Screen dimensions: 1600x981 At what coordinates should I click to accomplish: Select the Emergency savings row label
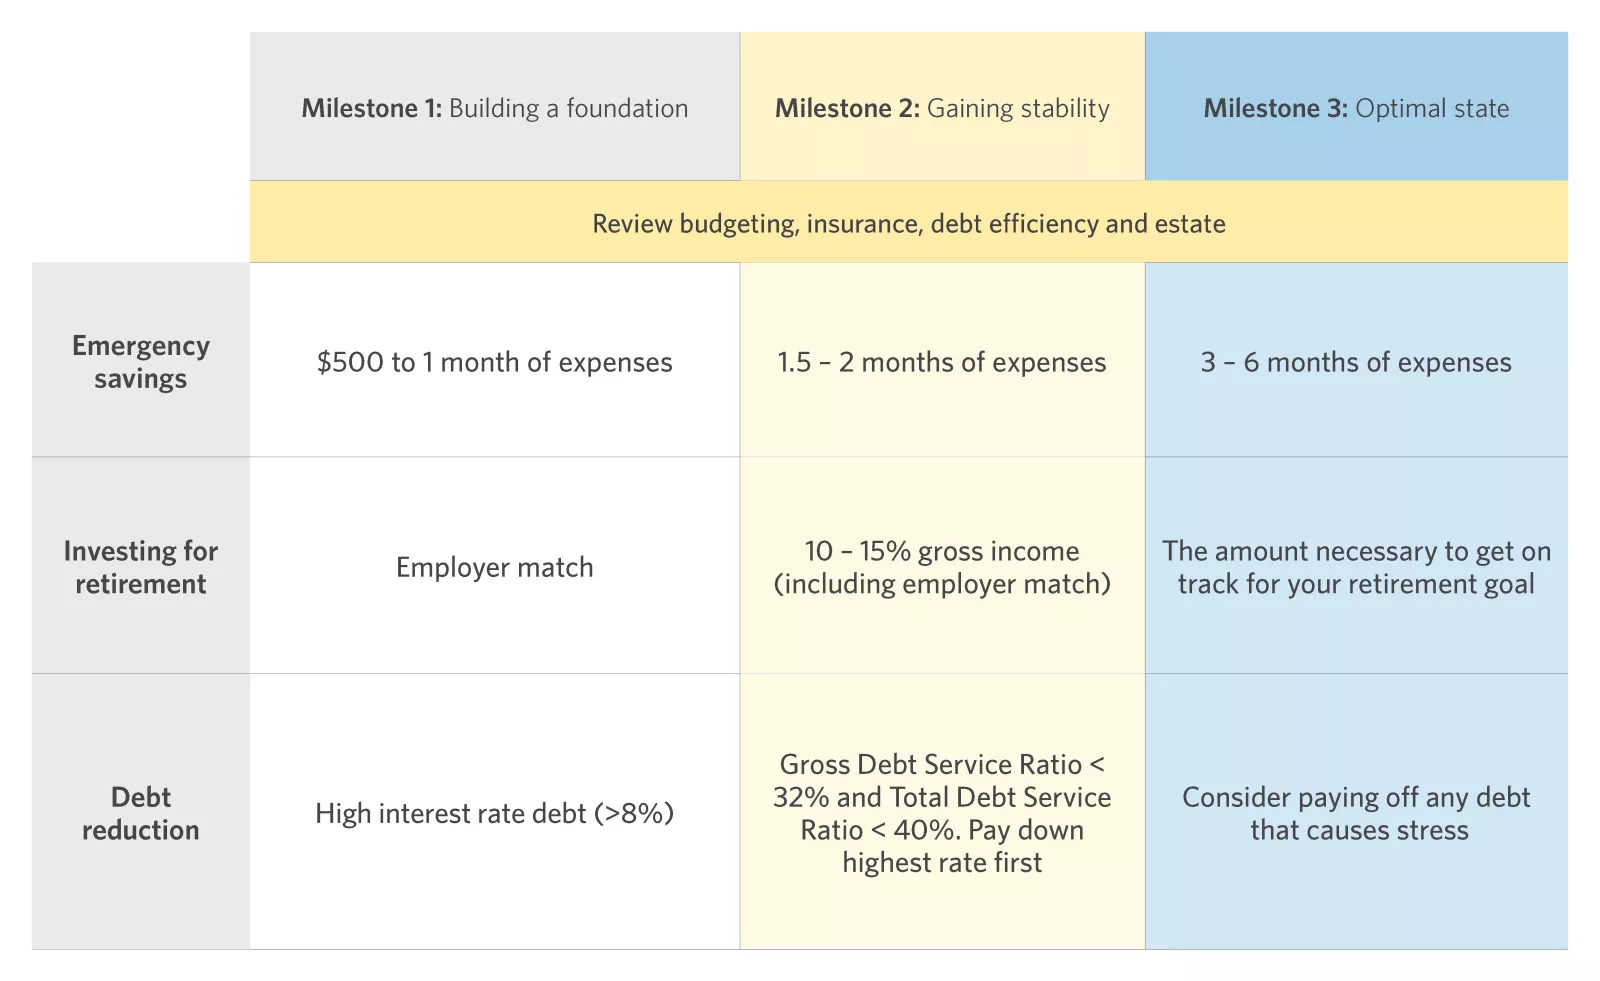click(141, 362)
